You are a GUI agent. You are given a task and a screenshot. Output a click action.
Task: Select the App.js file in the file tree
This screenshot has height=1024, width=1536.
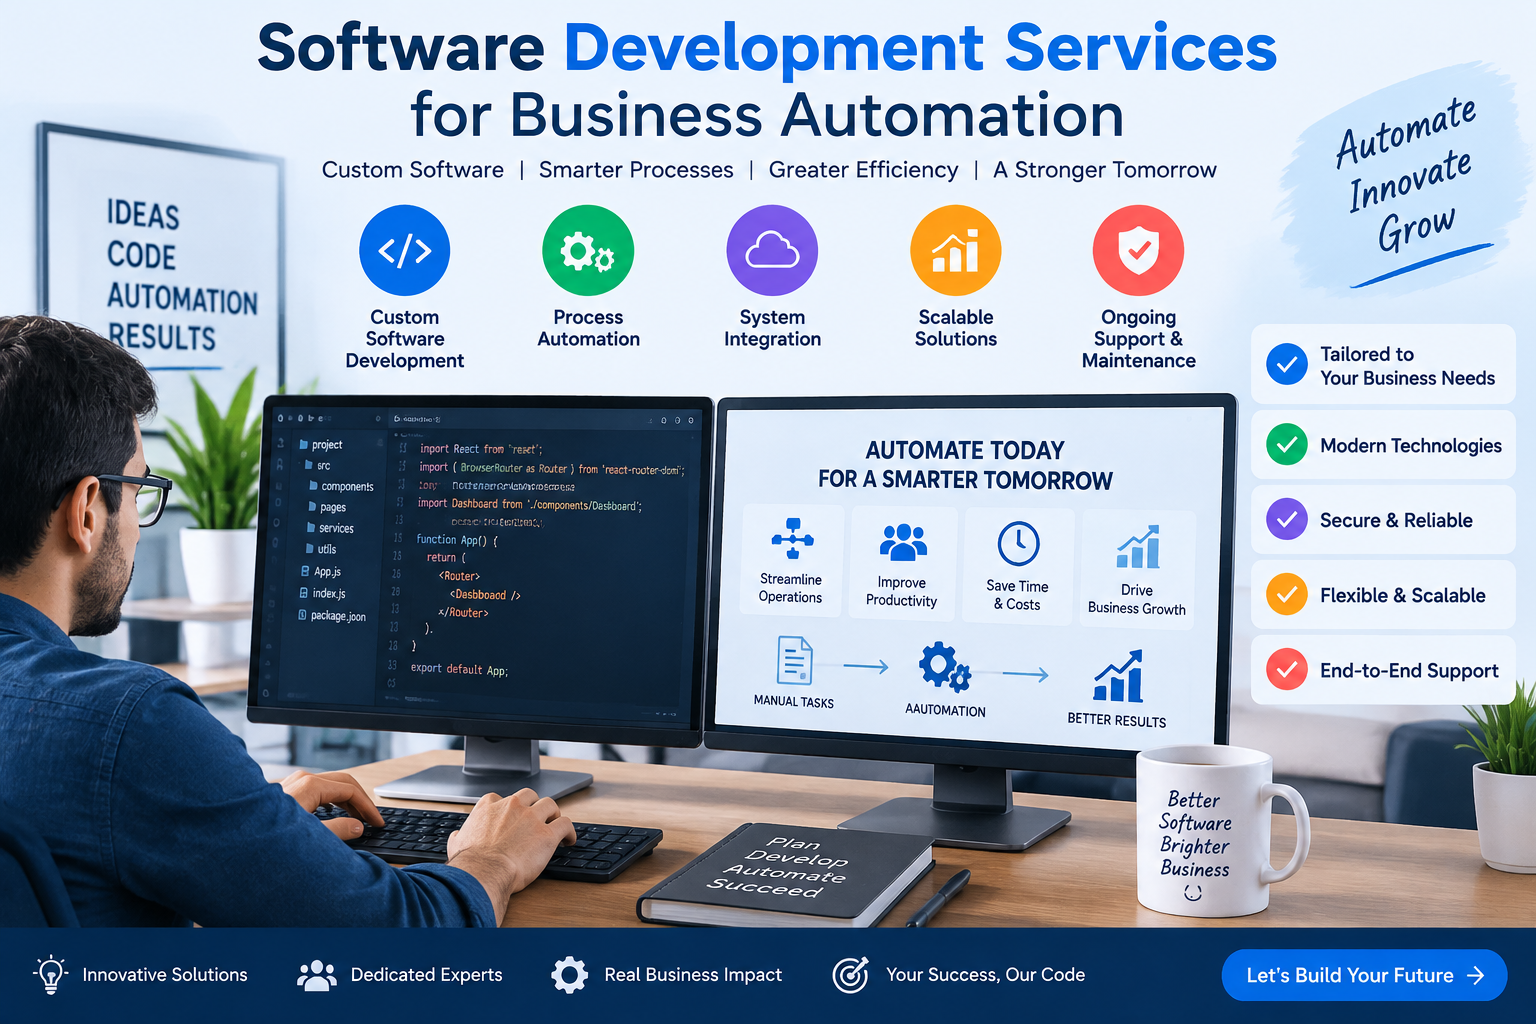click(x=321, y=572)
